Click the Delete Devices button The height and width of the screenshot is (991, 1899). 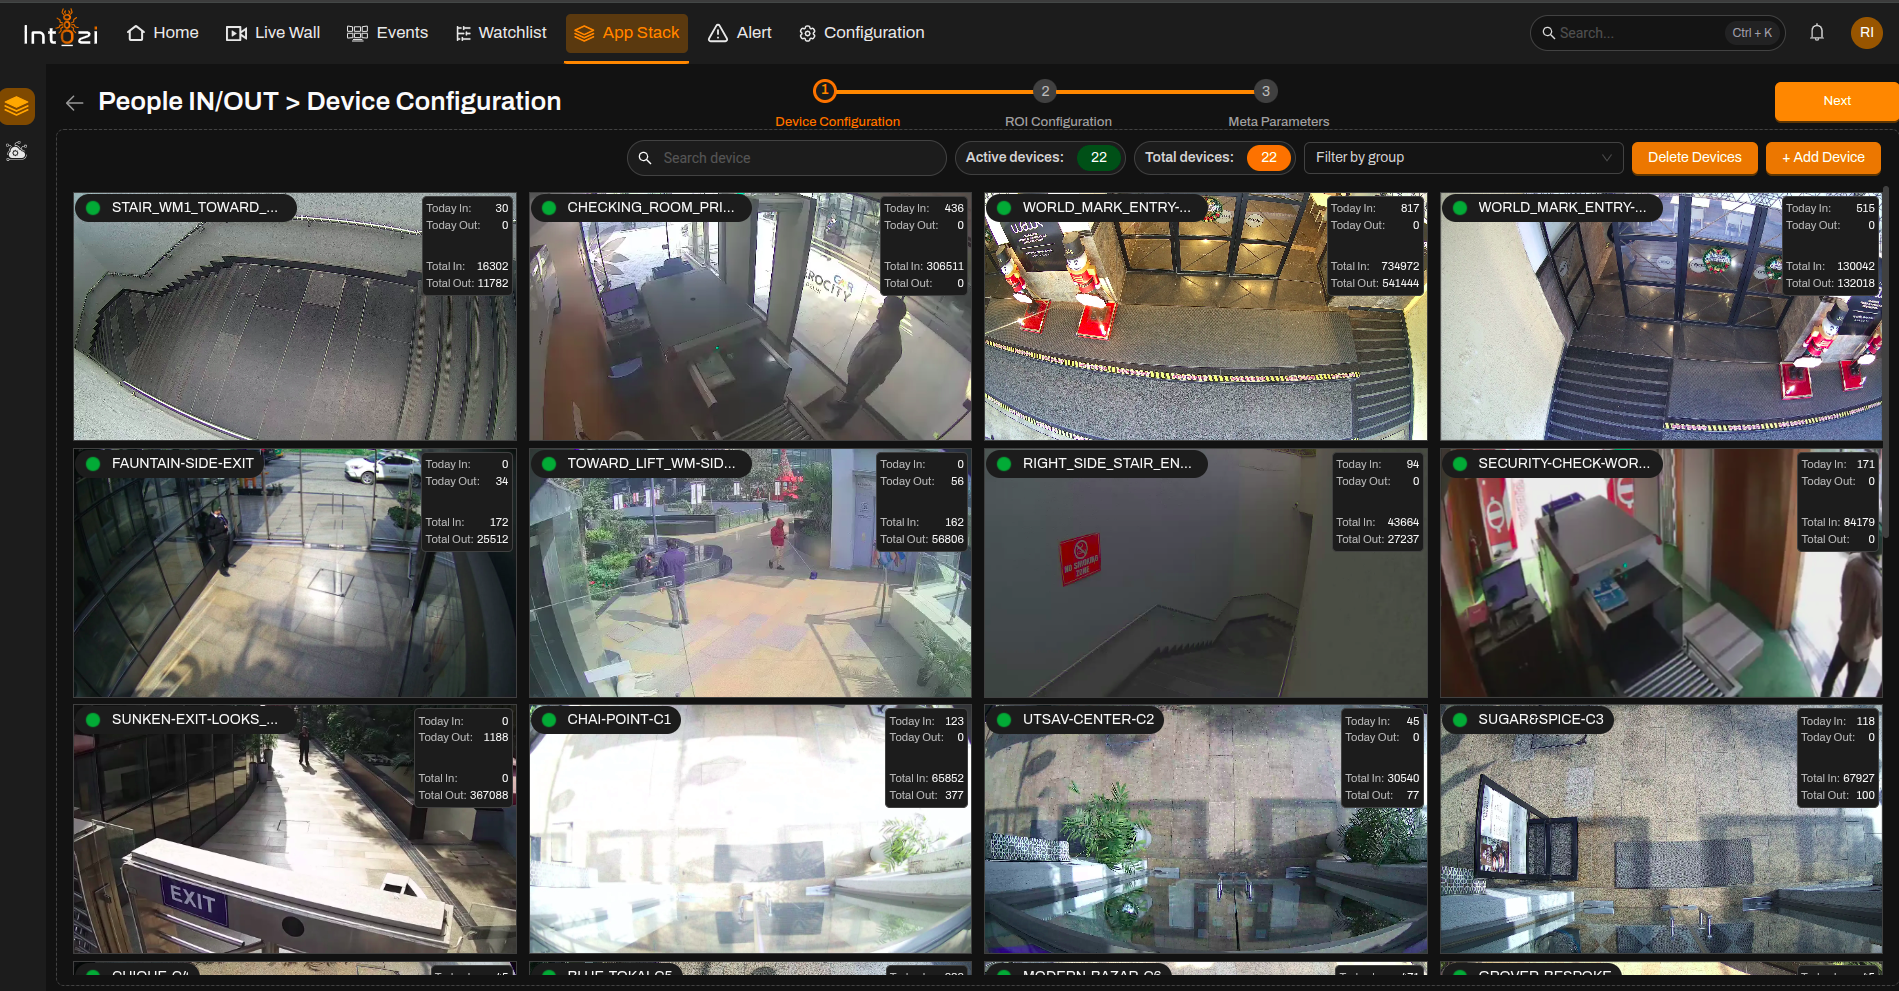(1694, 158)
